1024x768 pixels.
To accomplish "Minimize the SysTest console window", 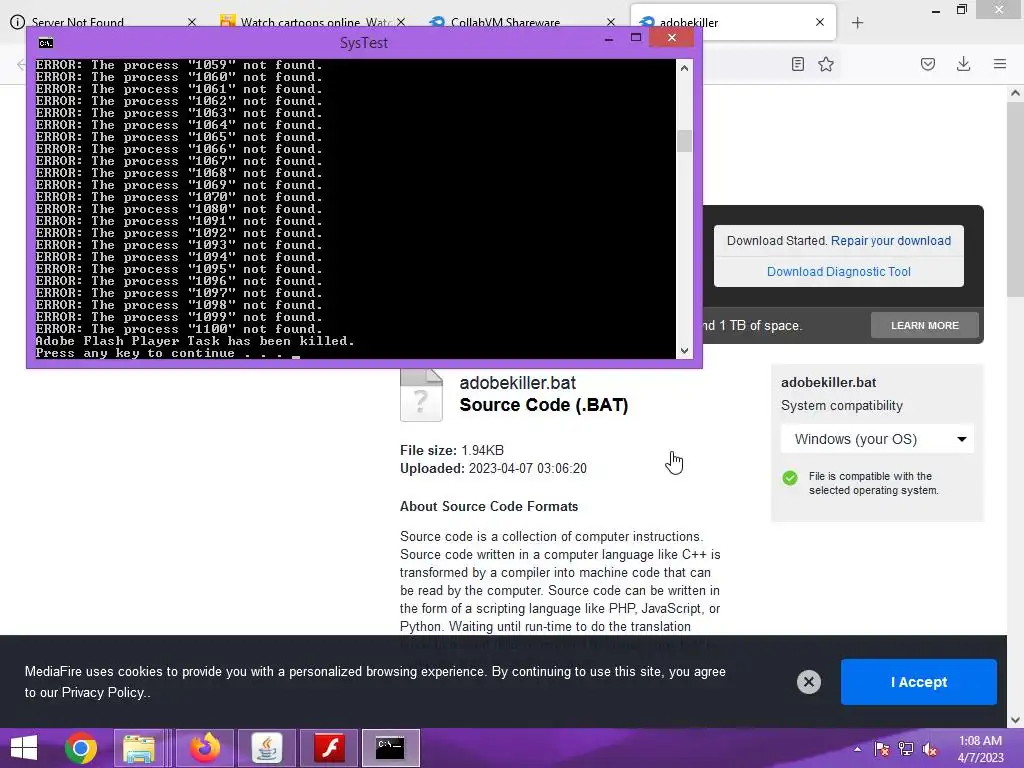I will pyautogui.click(x=609, y=39).
